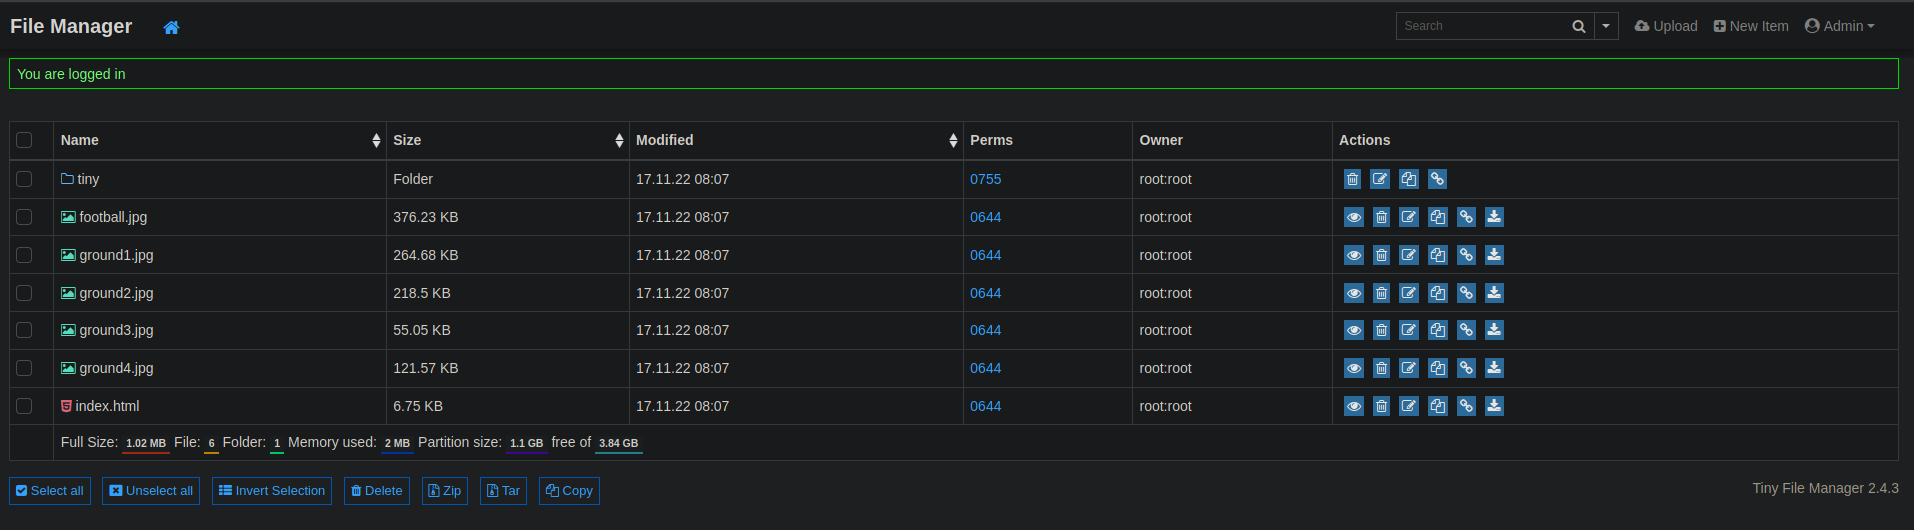The width and height of the screenshot is (1914, 530).
Task: Check the ground4.jpg checkbox
Action: click(24, 368)
